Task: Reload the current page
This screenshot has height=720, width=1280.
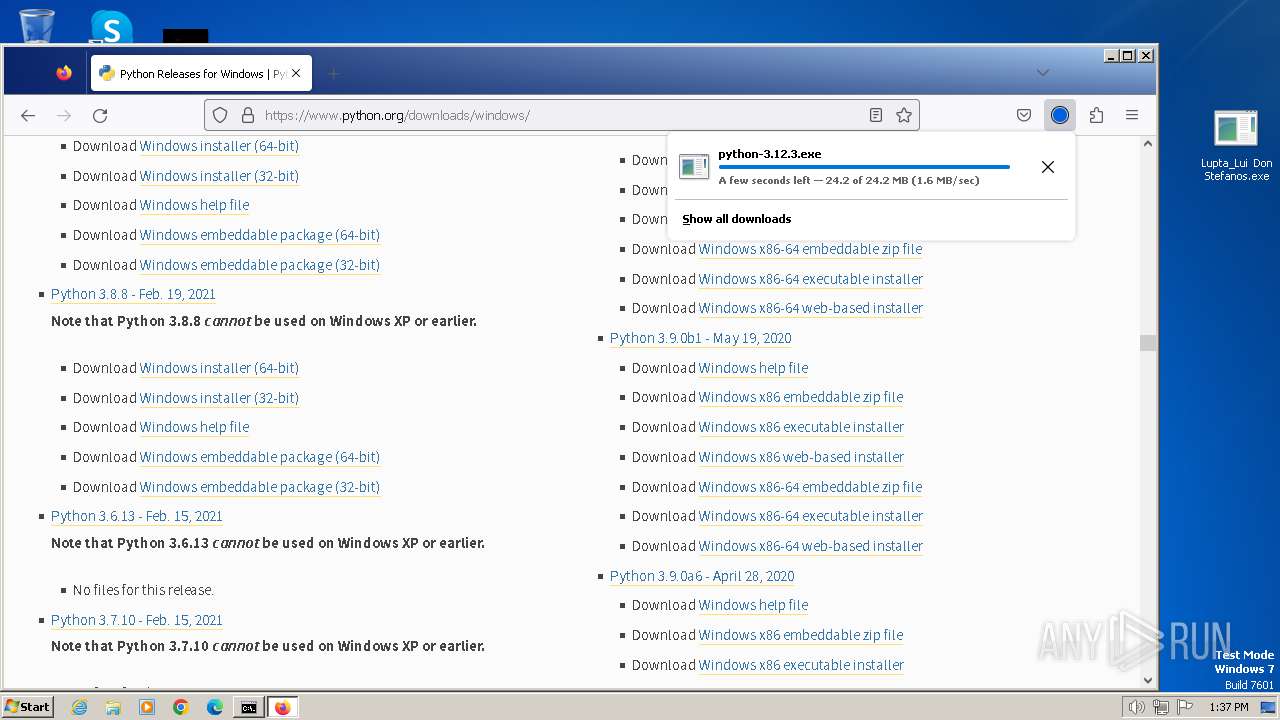Action: click(100, 115)
